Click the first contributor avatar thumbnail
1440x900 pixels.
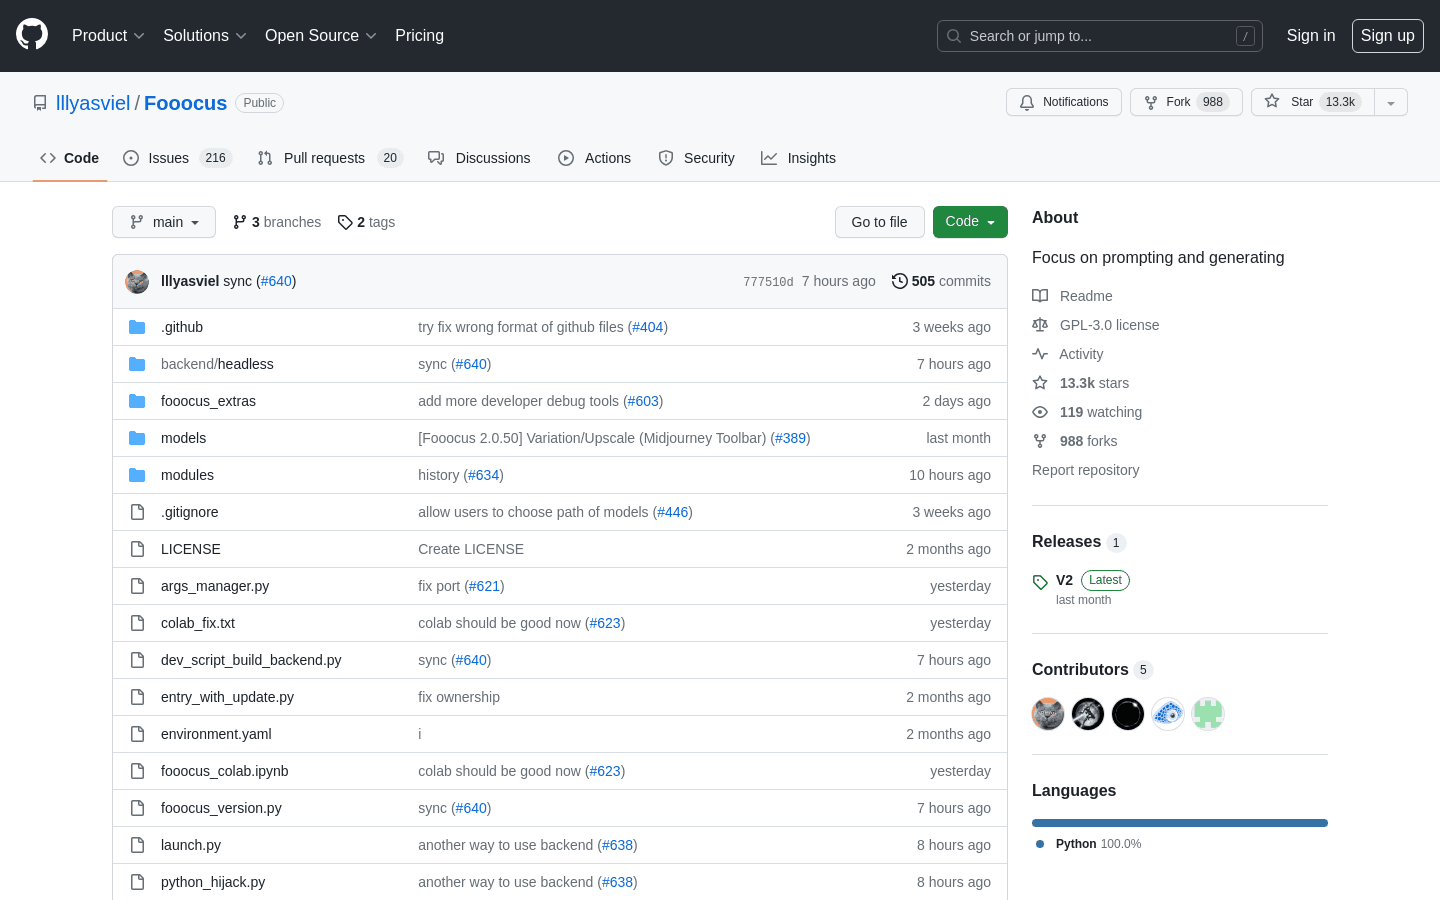(1047, 713)
